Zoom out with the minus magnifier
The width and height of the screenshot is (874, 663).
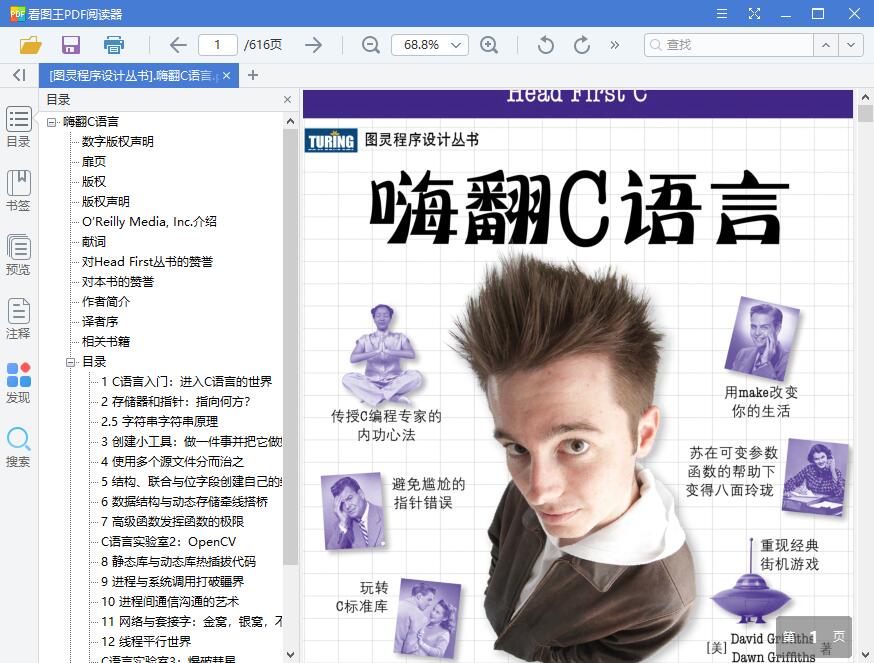(370, 45)
